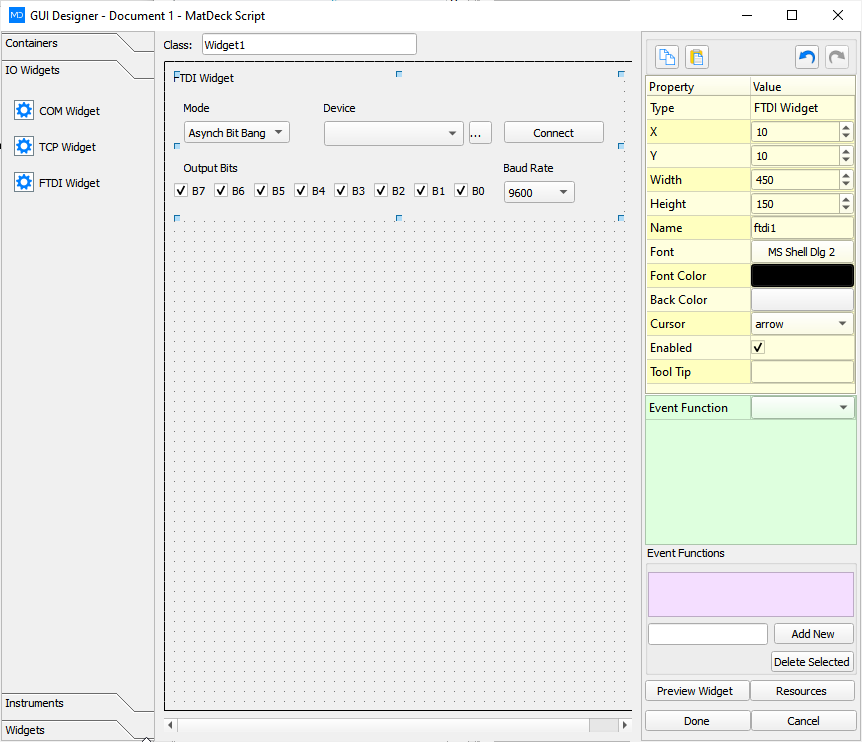
Task: Click the redo arrow icon
Action: (x=836, y=57)
